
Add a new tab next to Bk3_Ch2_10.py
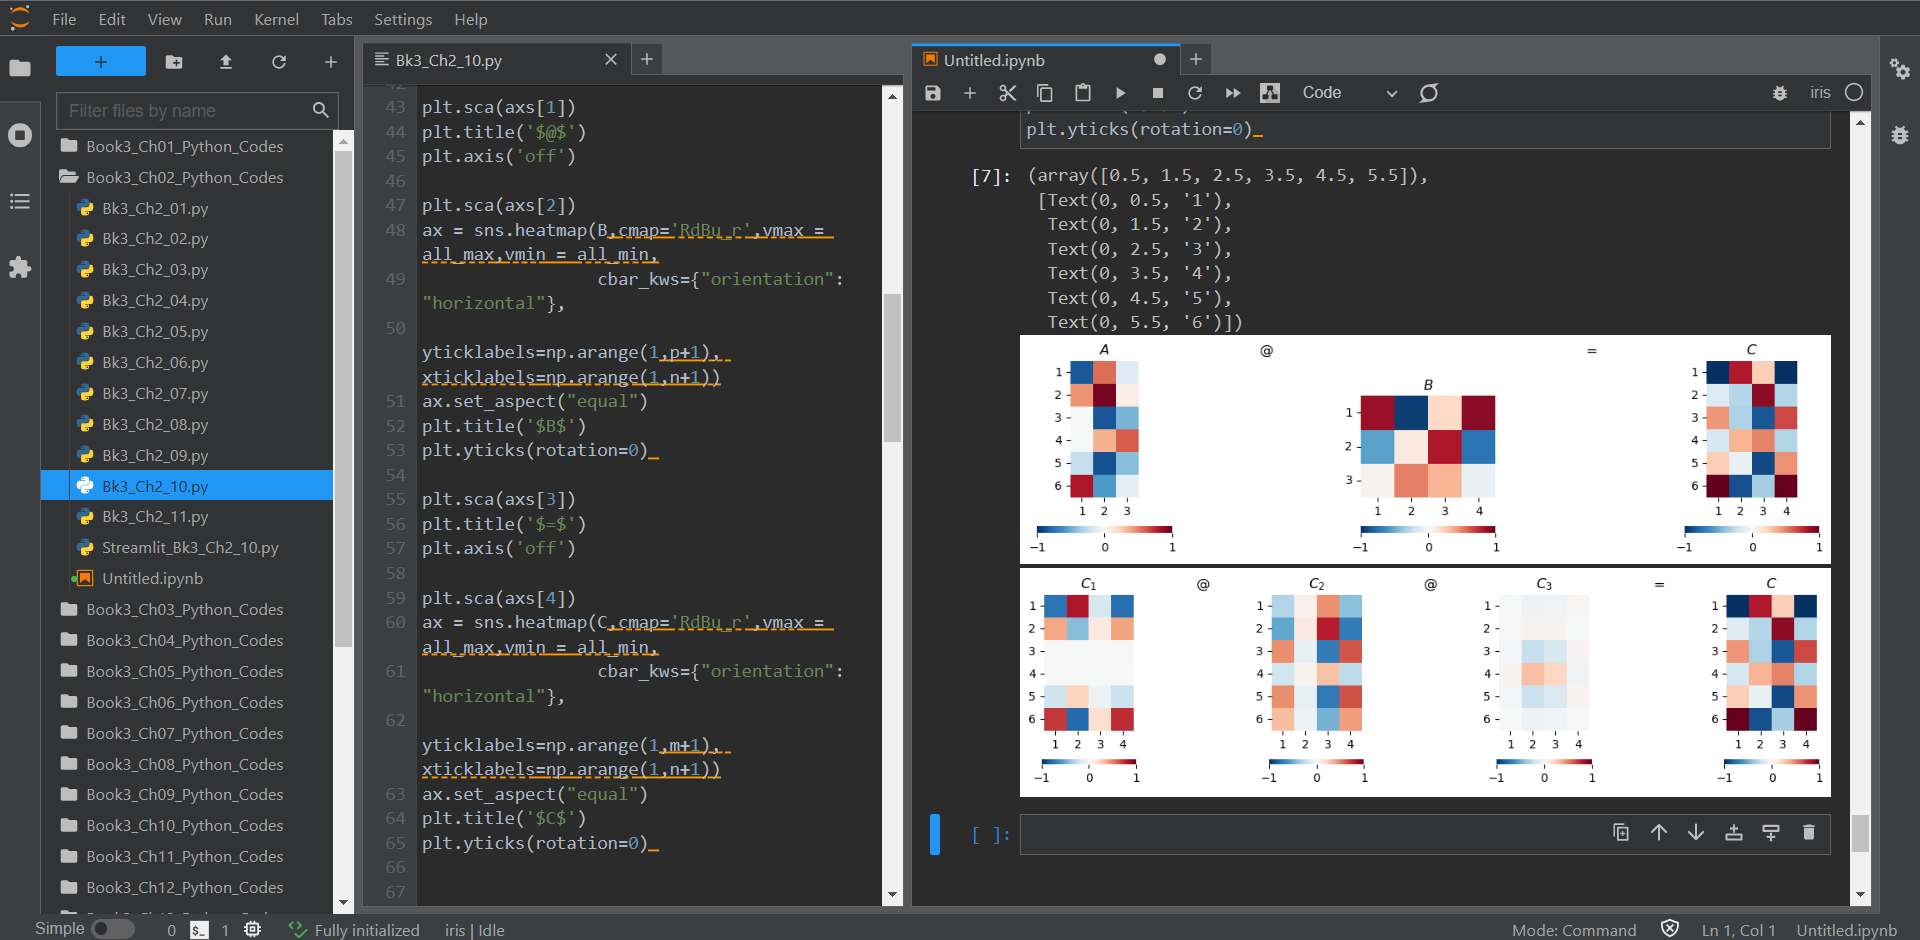[647, 60]
